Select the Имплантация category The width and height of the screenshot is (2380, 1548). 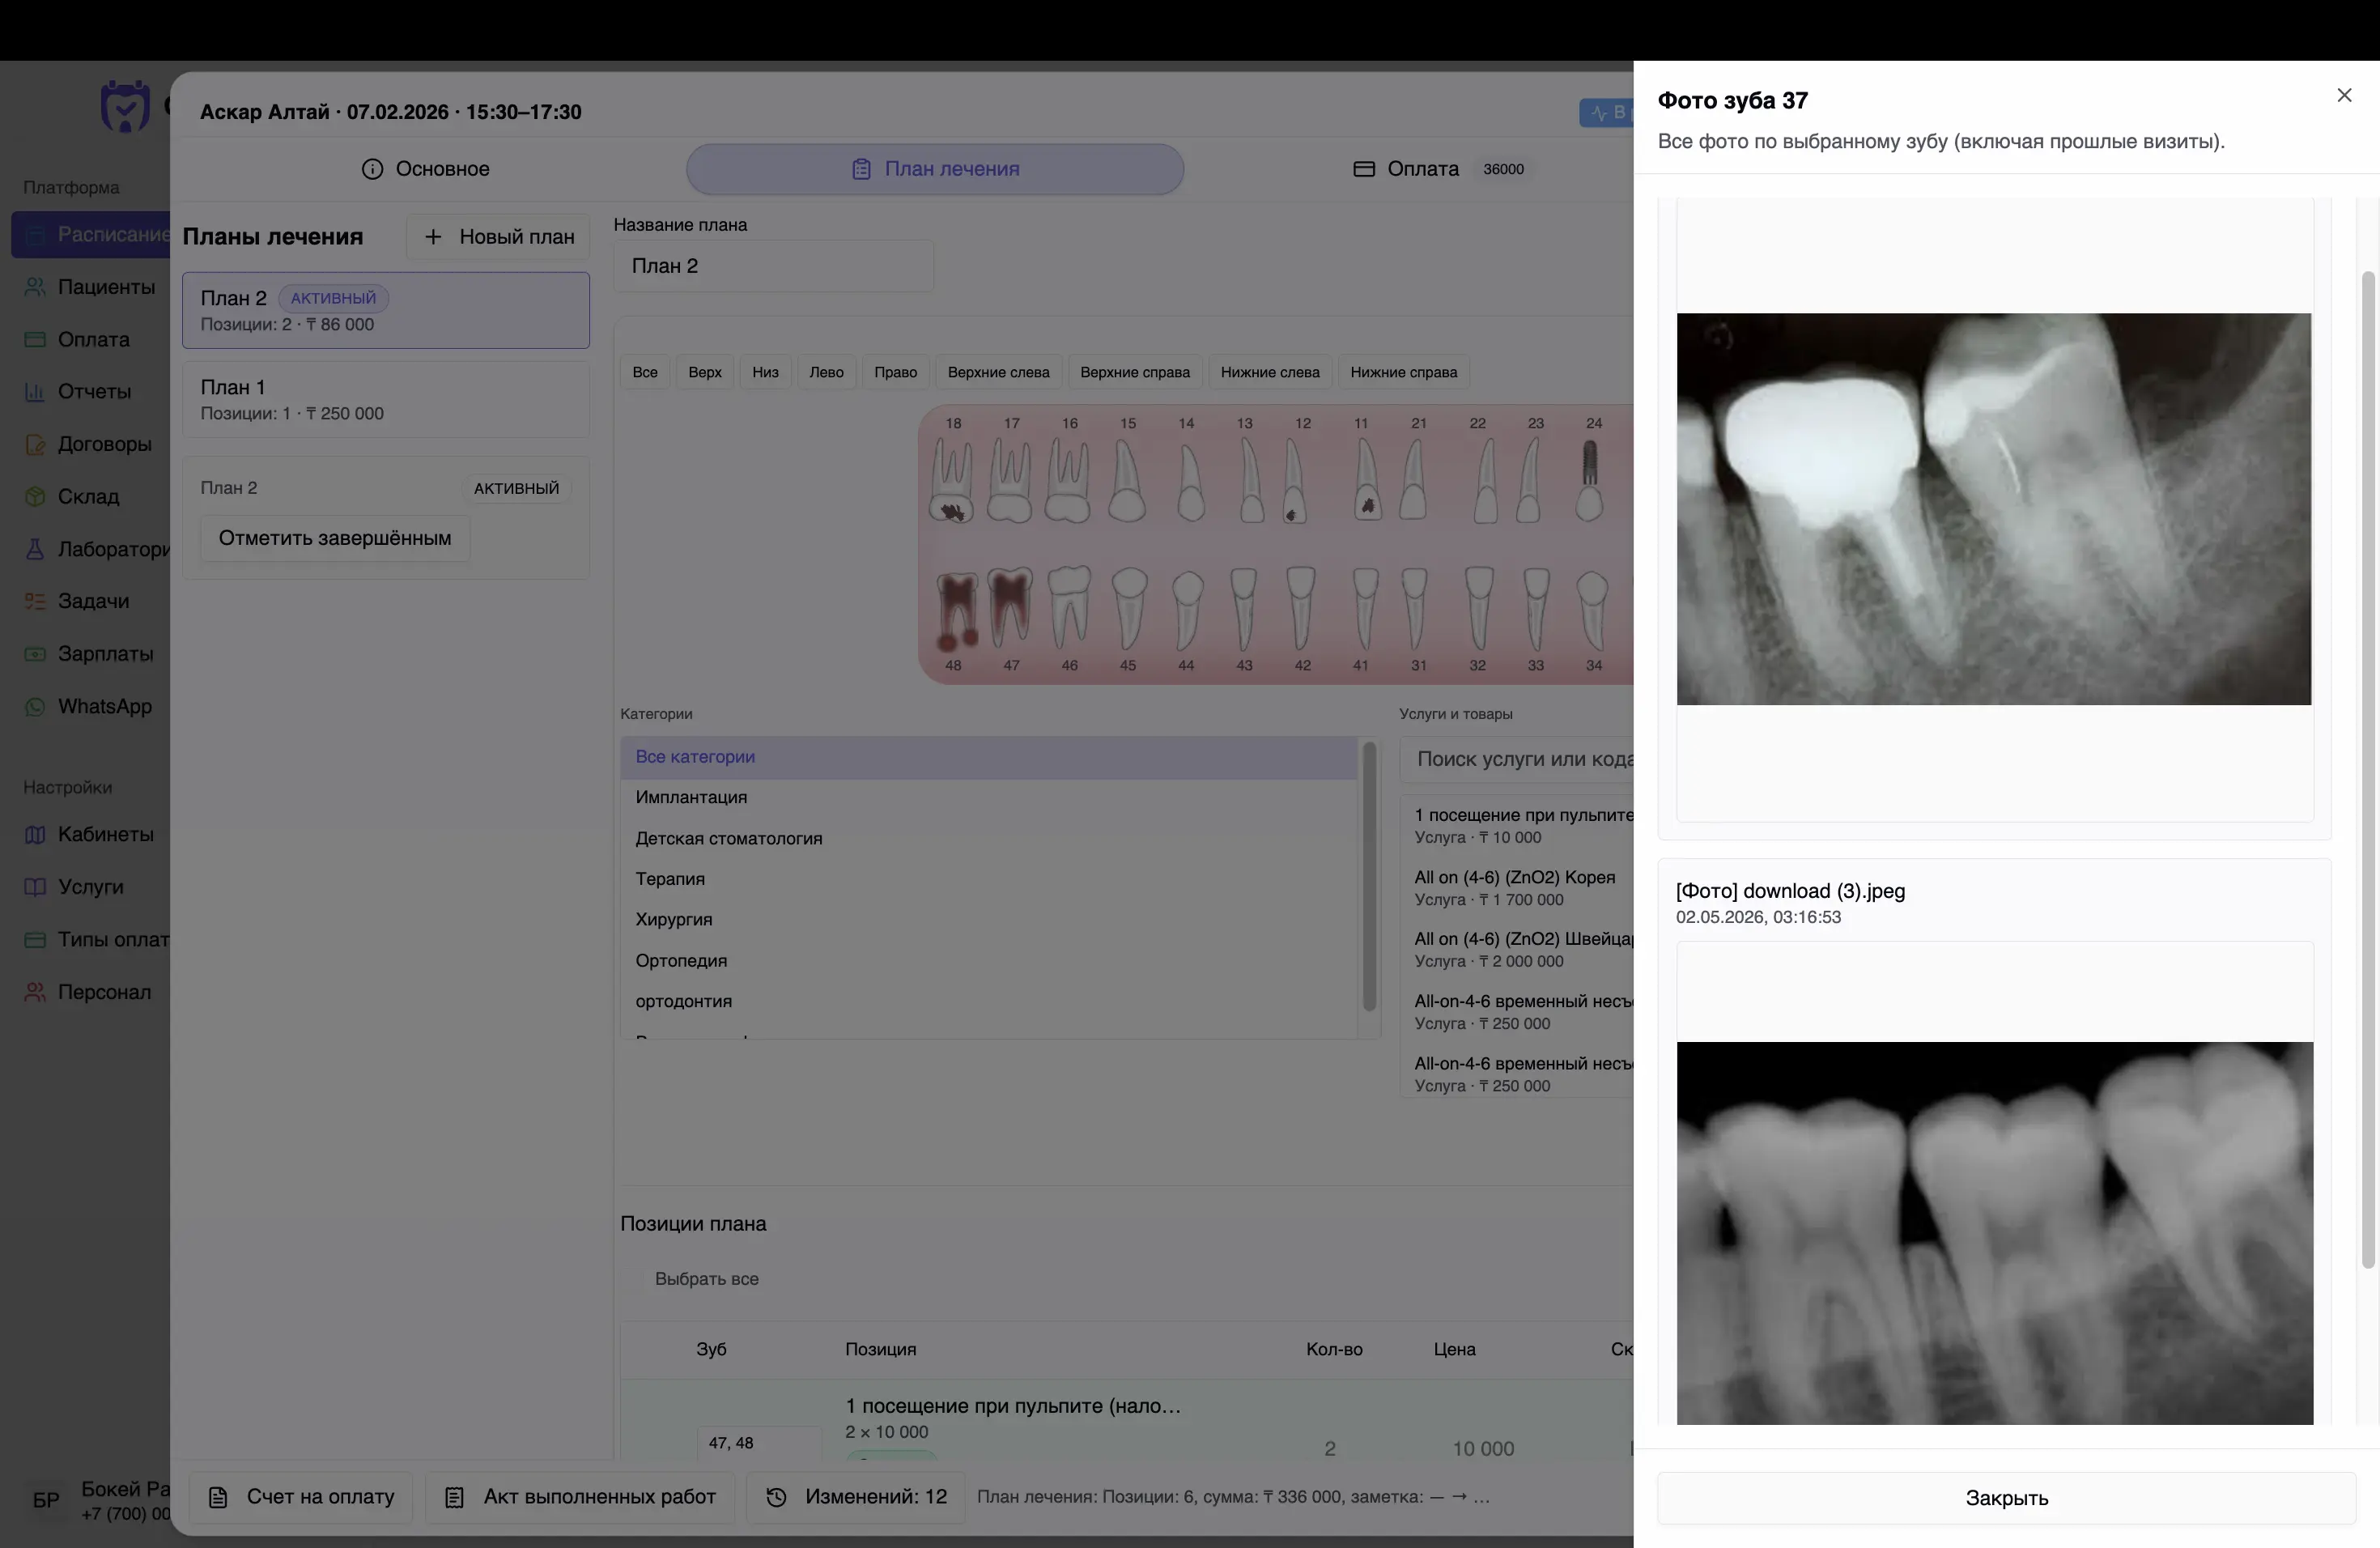coord(988,797)
